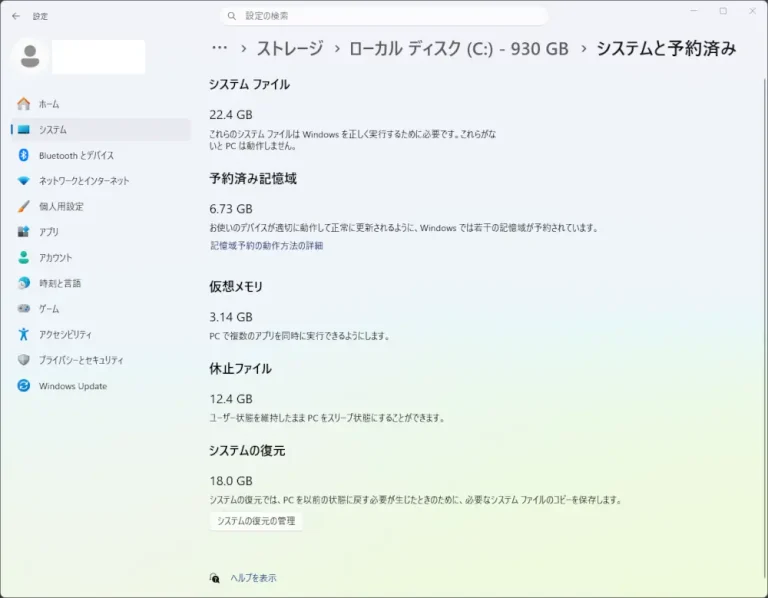Viewport: 768px width, 598px height.
Task: Click the システム ファイル heading
Action: click(x=249, y=84)
